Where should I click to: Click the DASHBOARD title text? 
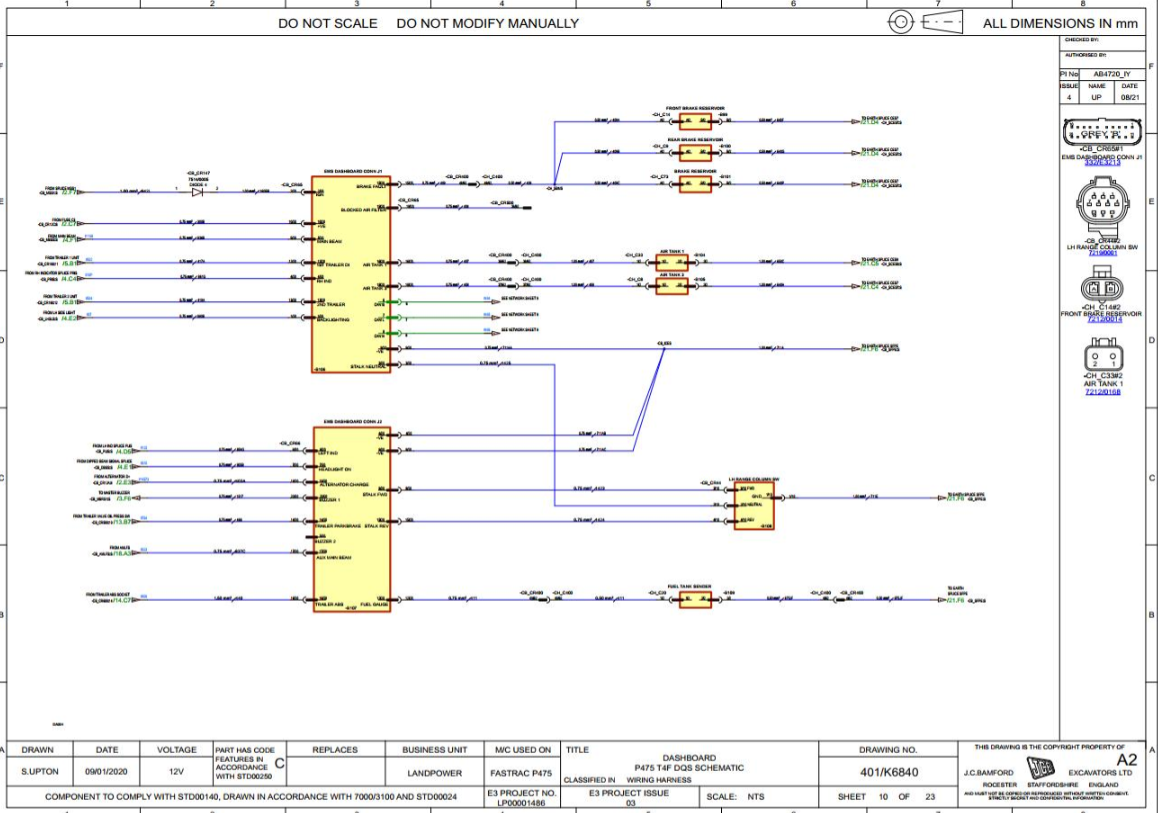[x=689, y=758]
